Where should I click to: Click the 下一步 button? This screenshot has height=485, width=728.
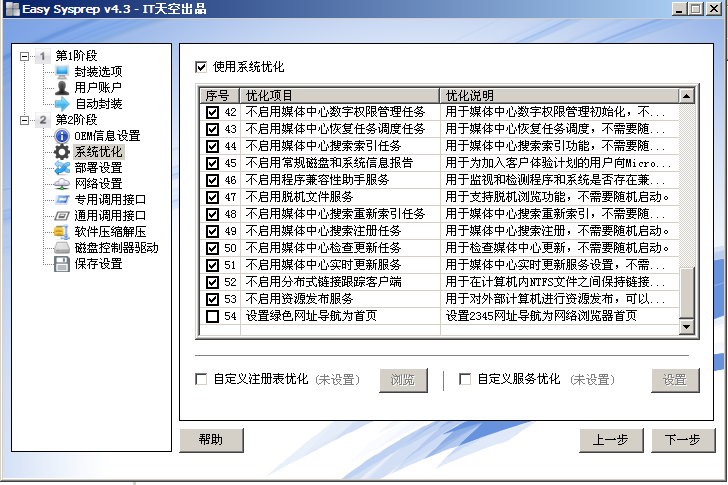coord(683,440)
